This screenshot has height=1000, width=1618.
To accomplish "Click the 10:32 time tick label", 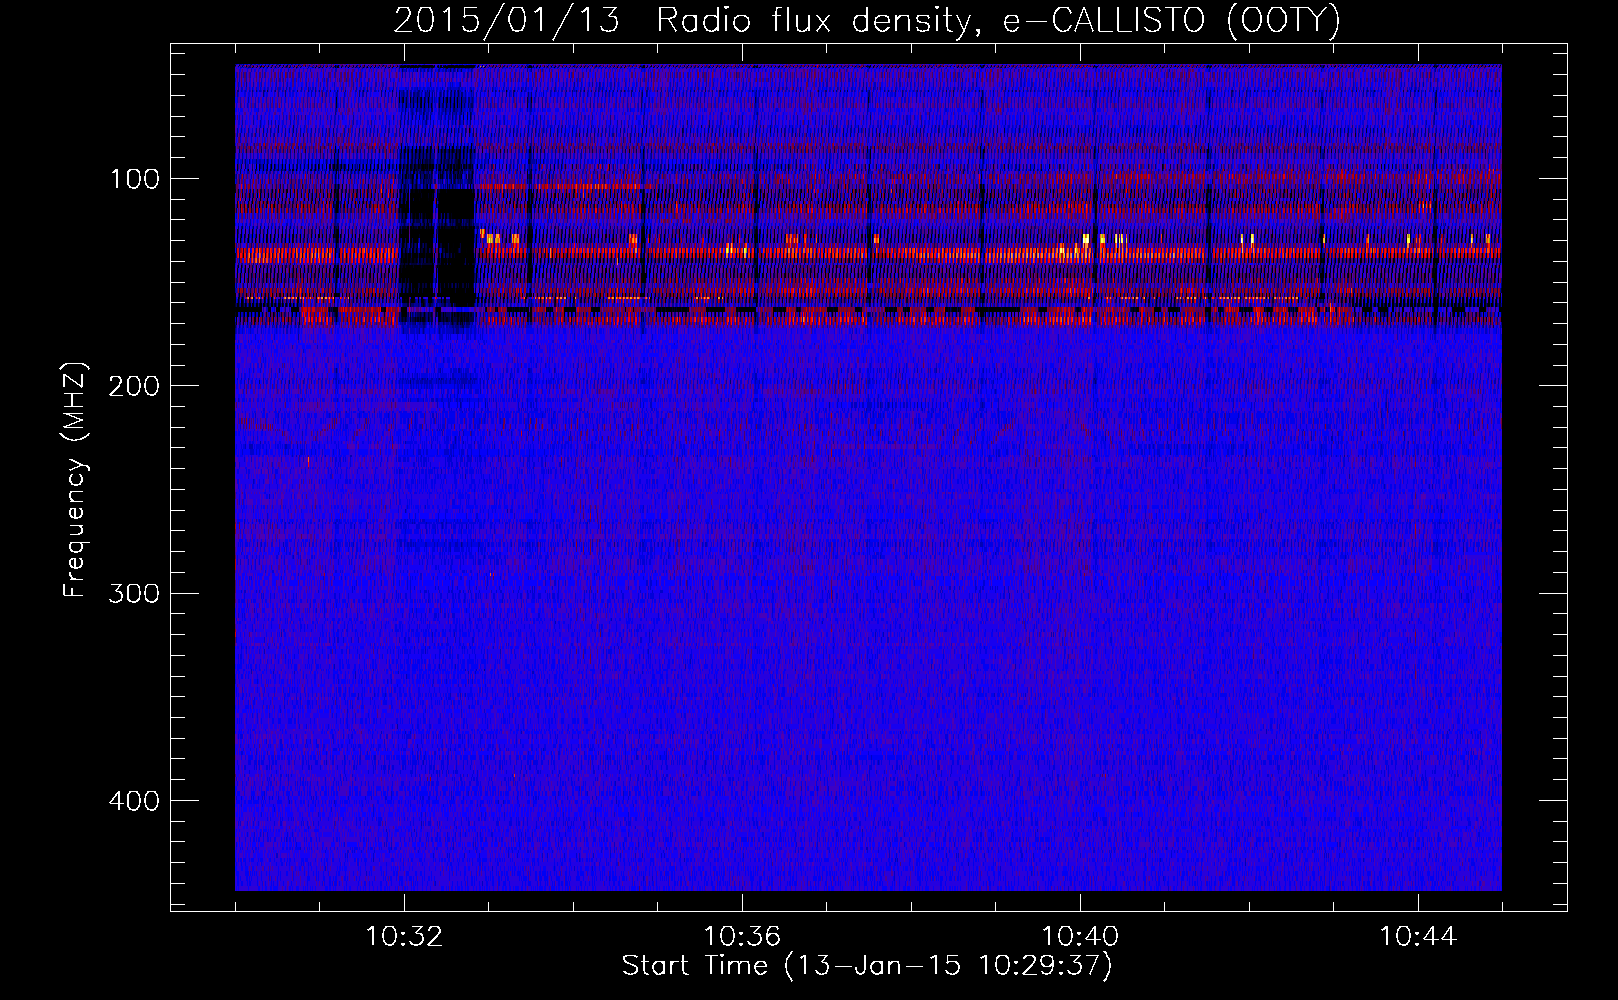I will pyautogui.click(x=404, y=937).
